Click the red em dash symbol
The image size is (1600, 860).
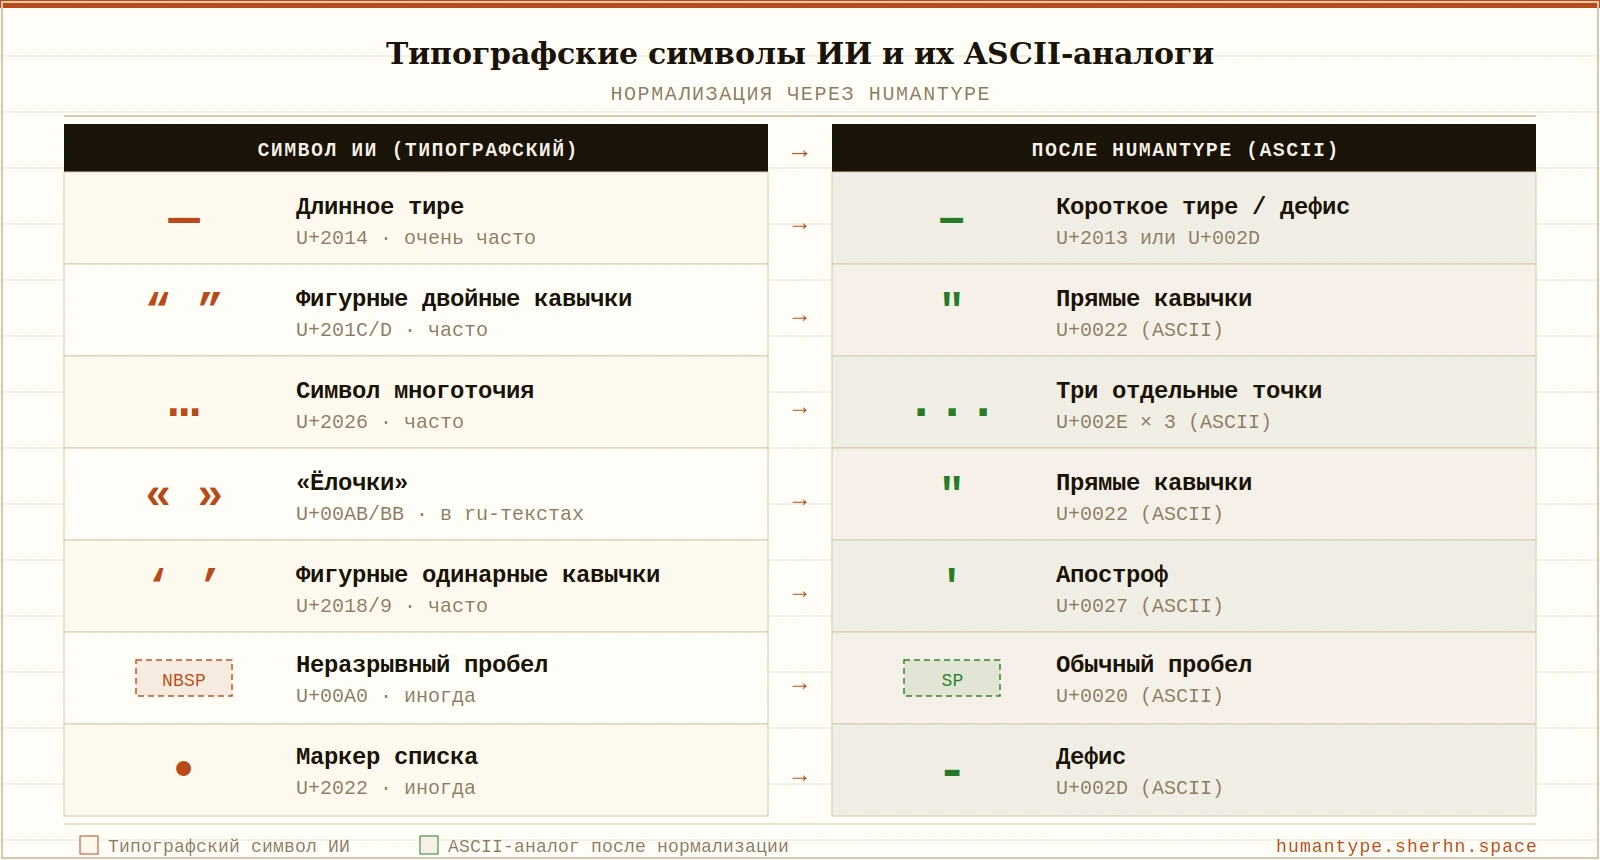184,220
